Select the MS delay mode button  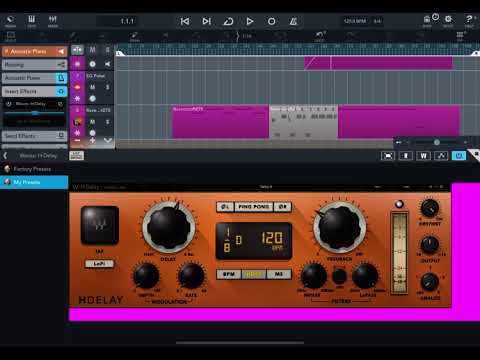click(279, 274)
